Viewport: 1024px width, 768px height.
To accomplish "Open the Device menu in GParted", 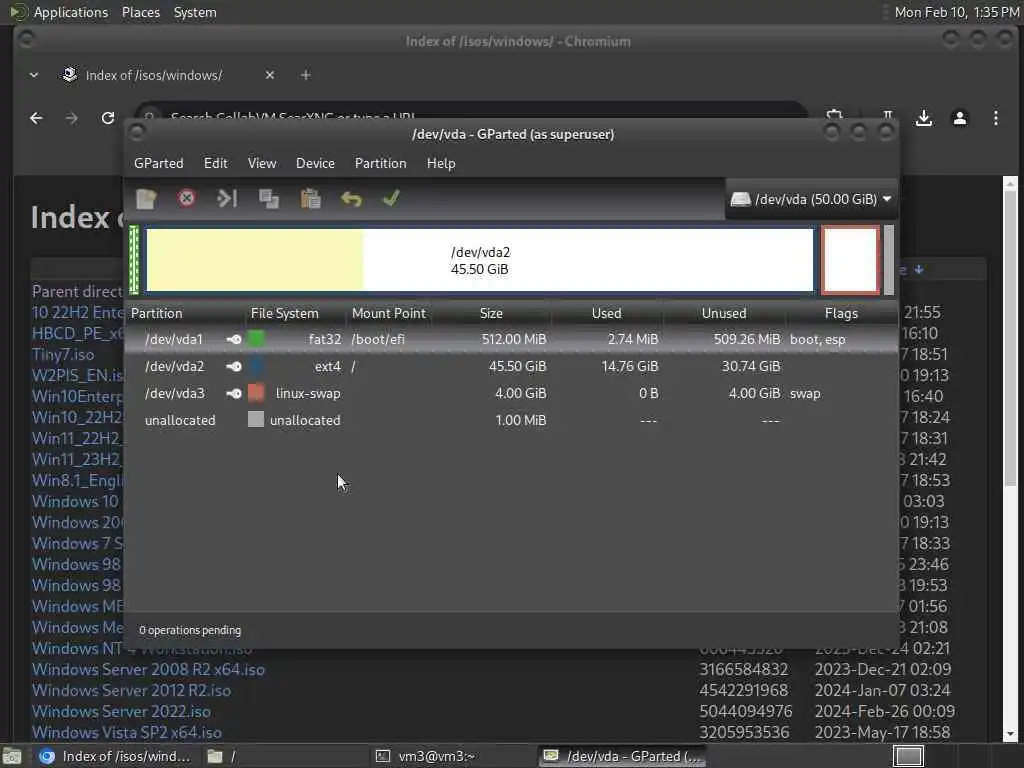I will [315, 163].
